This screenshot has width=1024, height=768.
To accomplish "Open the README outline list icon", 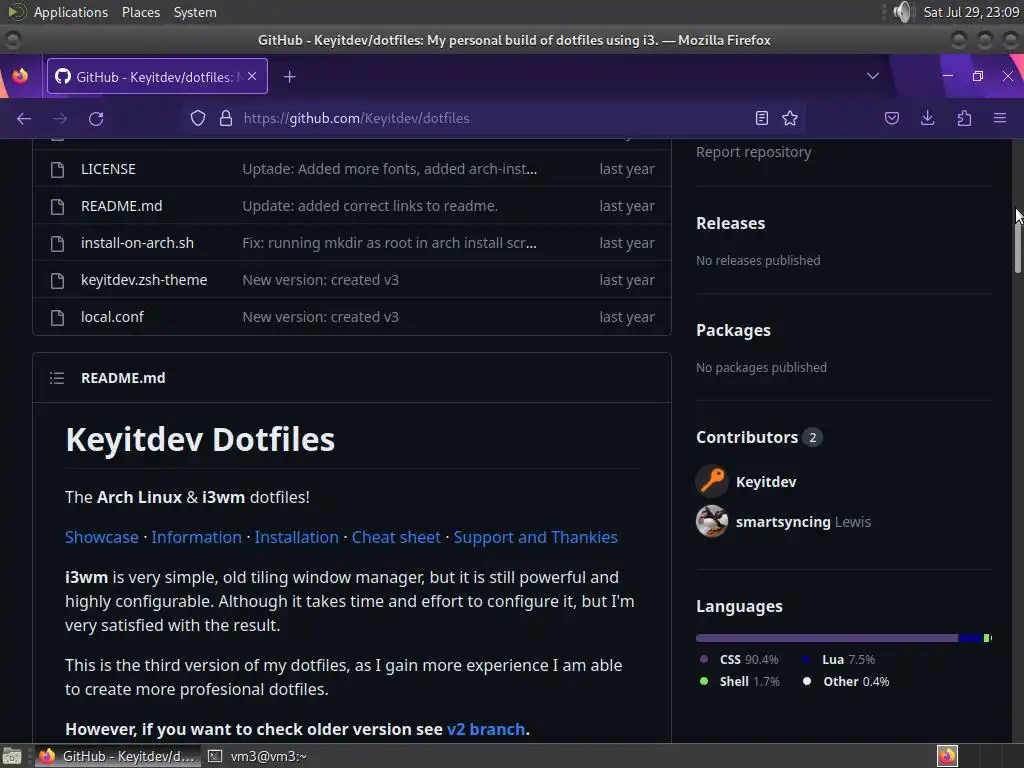I will [57, 378].
